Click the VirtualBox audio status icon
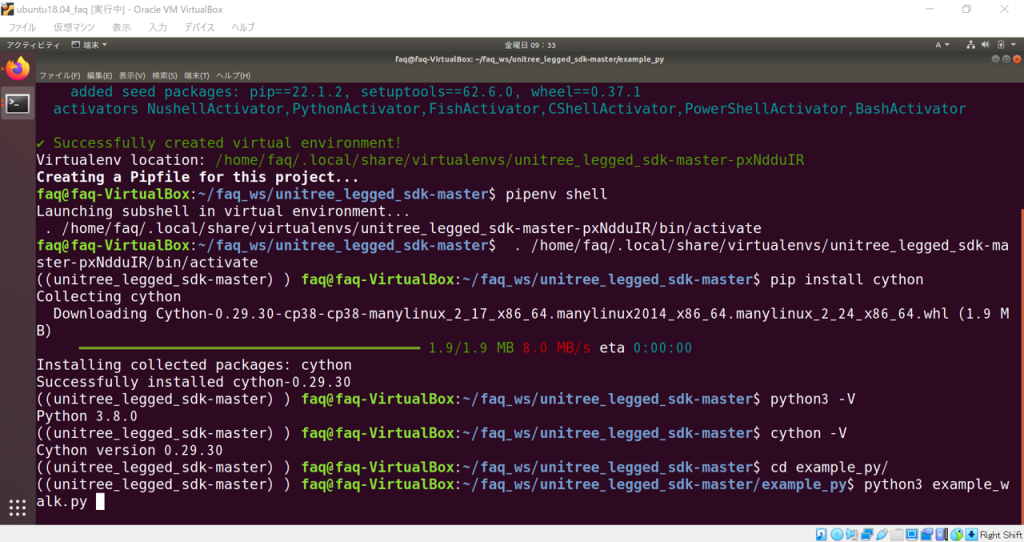This screenshot has width=1024, height=542. (x=852, y=534)
